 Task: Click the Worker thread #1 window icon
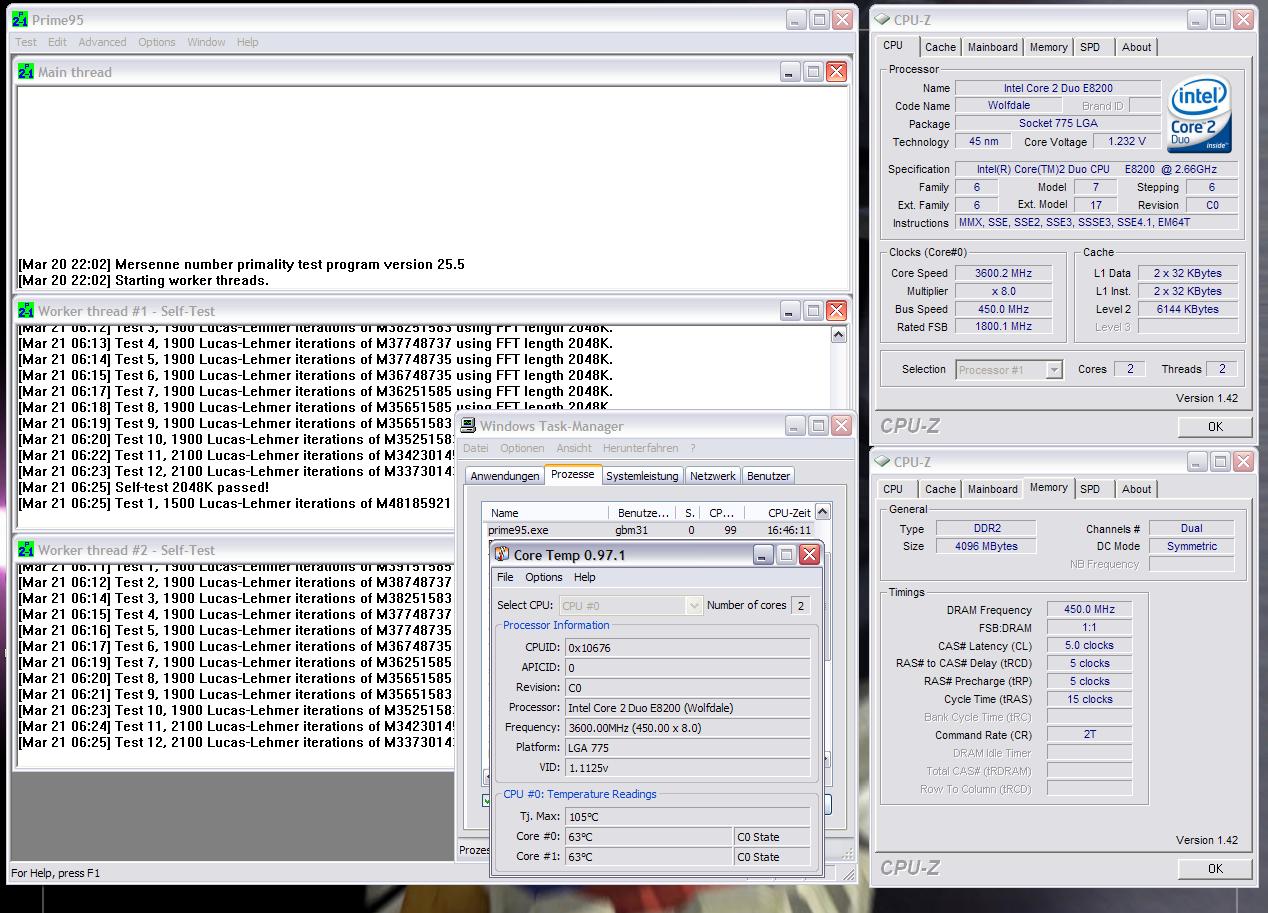(26, 311)
